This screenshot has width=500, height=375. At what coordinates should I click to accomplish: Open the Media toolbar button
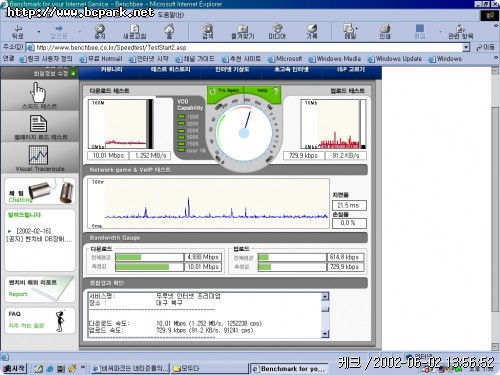[277, 31]
